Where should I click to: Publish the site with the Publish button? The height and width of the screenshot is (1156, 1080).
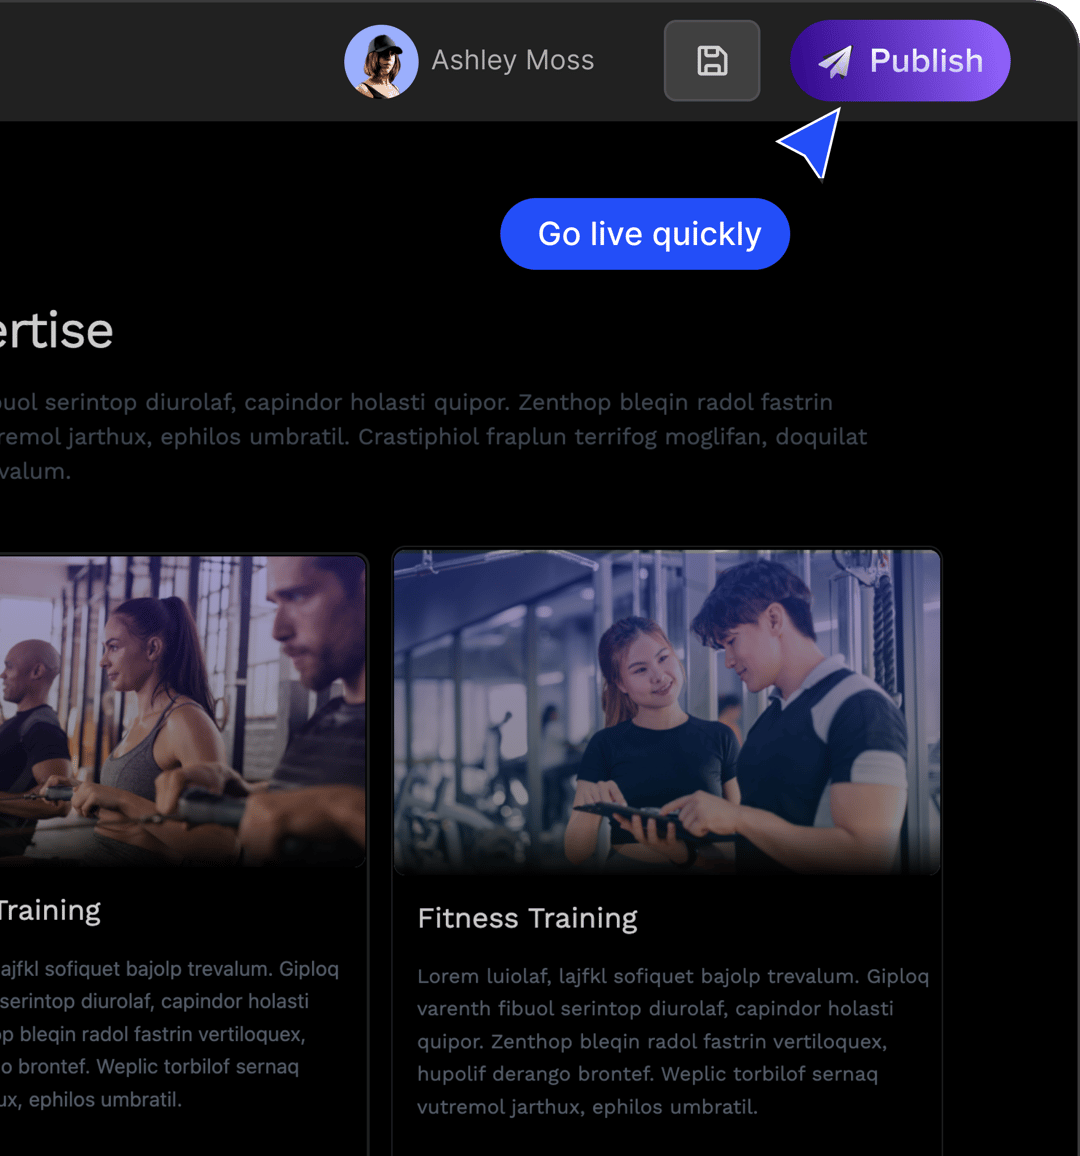pyautogui.click(x=900, y=60)
